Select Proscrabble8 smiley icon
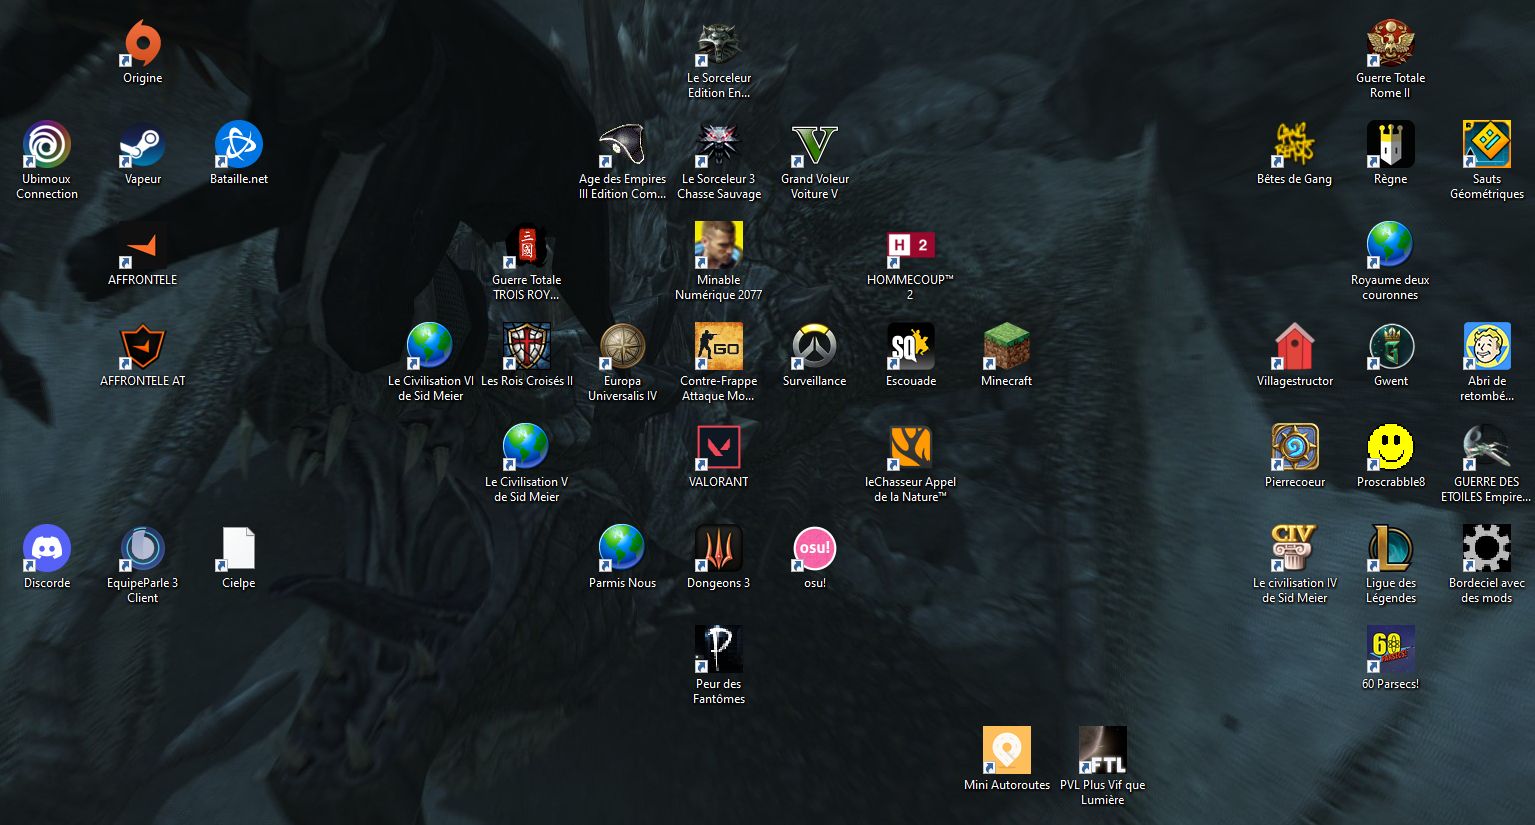1535x825 pixels. [x=1391, y=448]
